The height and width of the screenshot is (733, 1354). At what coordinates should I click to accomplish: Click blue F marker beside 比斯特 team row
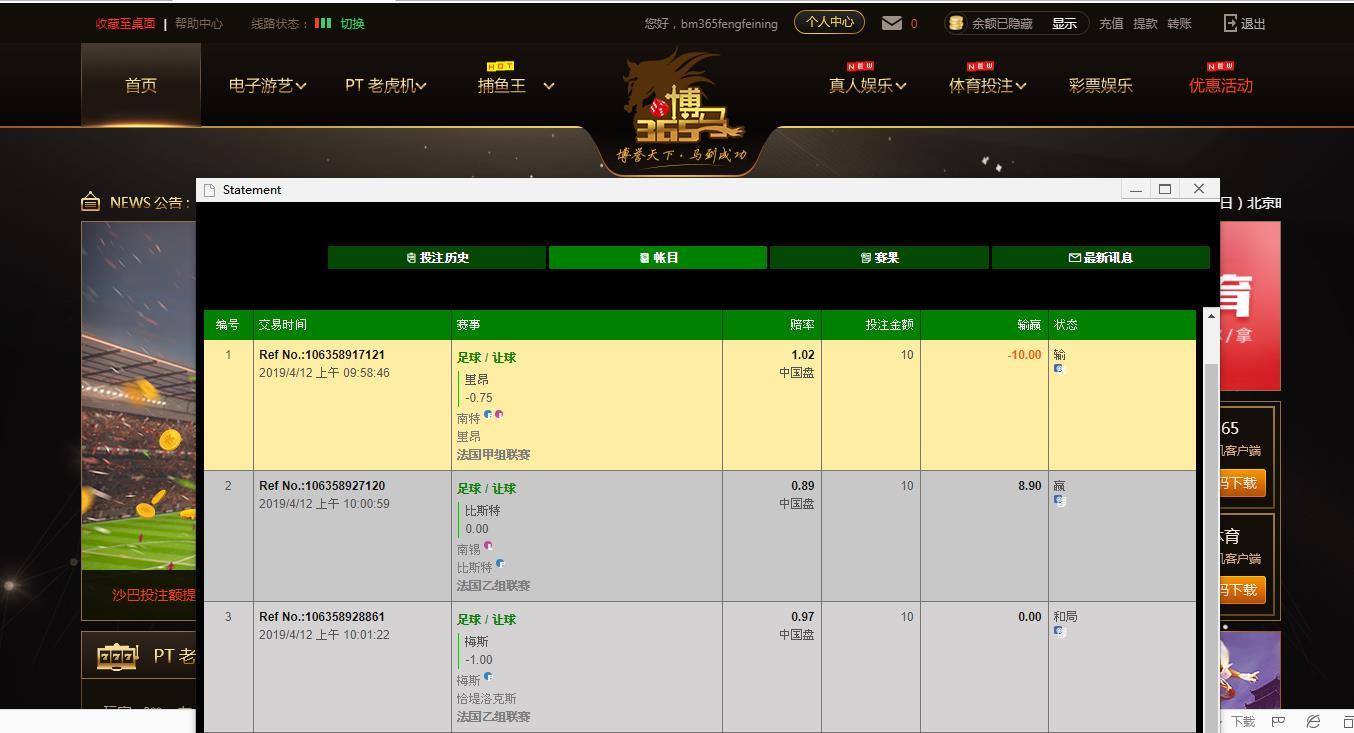tap(500, 564)
